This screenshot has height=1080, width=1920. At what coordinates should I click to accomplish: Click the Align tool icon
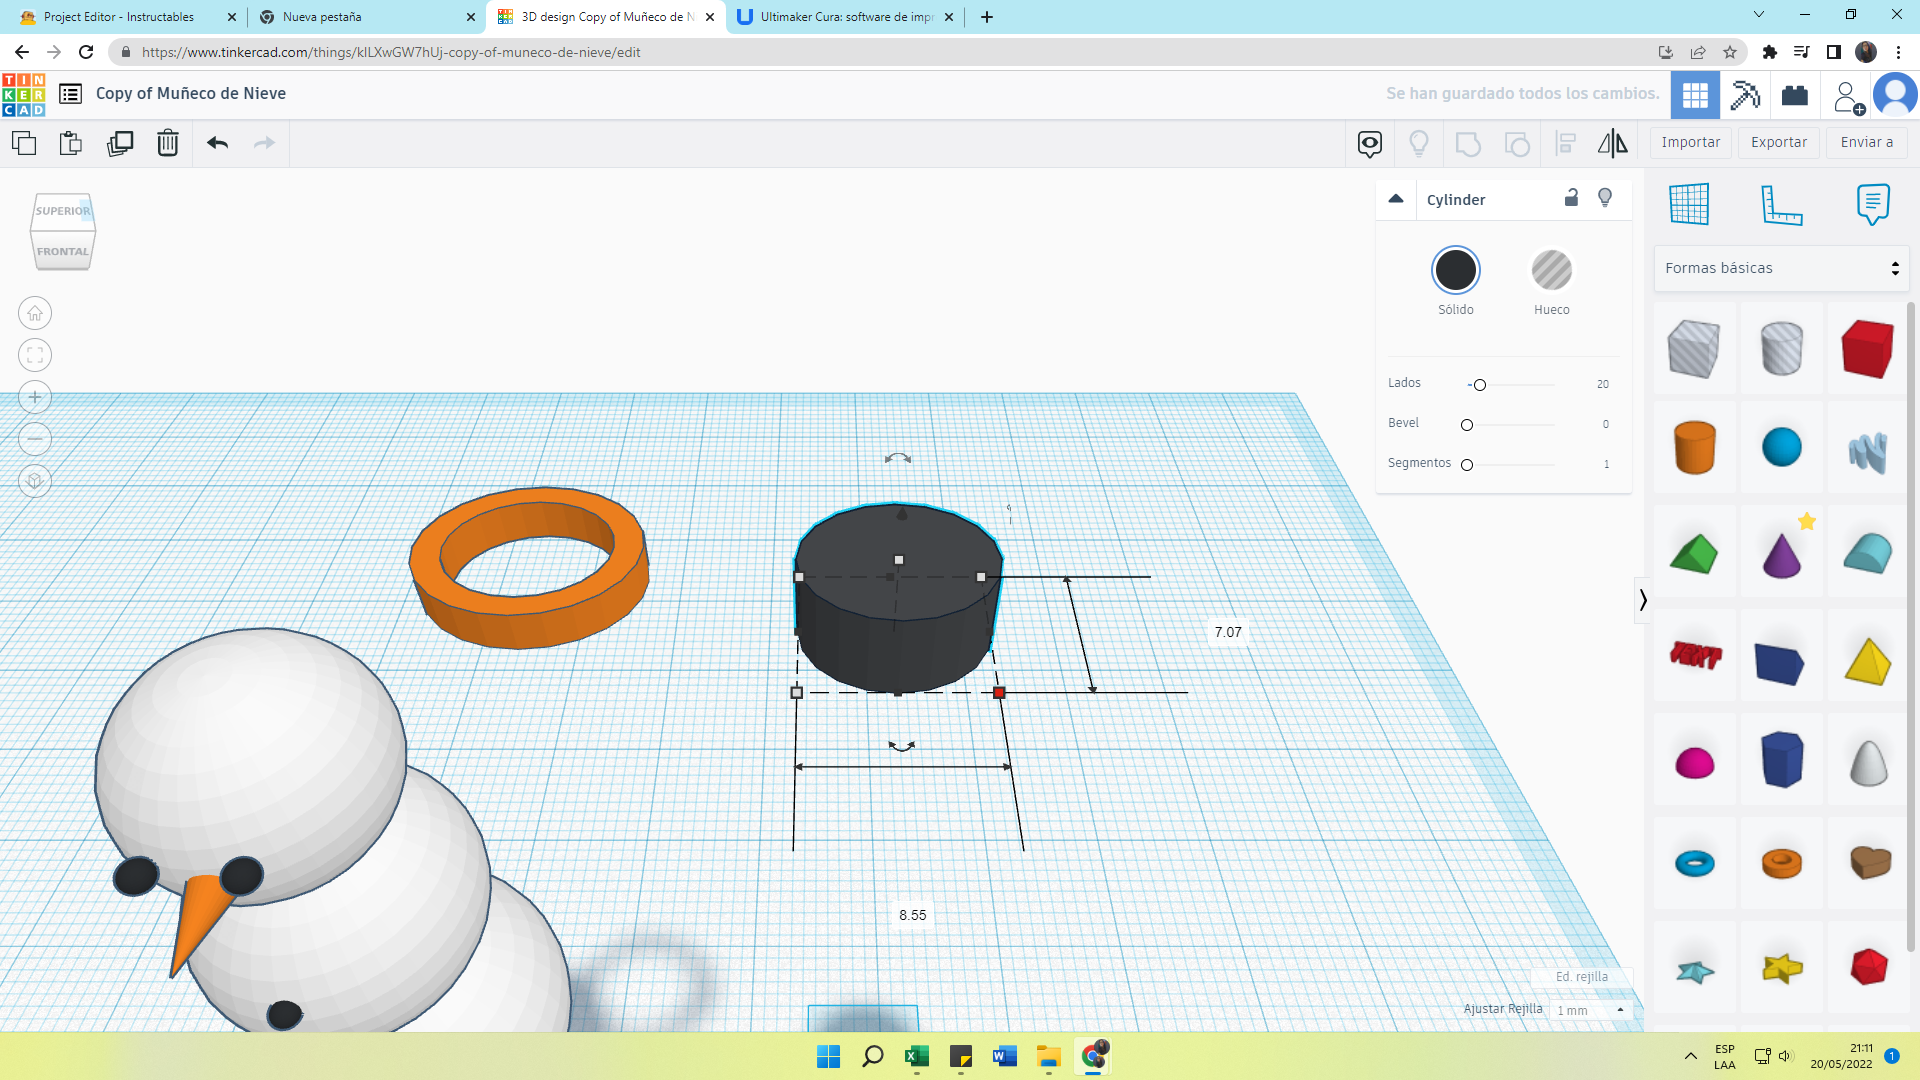click(x=1566, y=144)
